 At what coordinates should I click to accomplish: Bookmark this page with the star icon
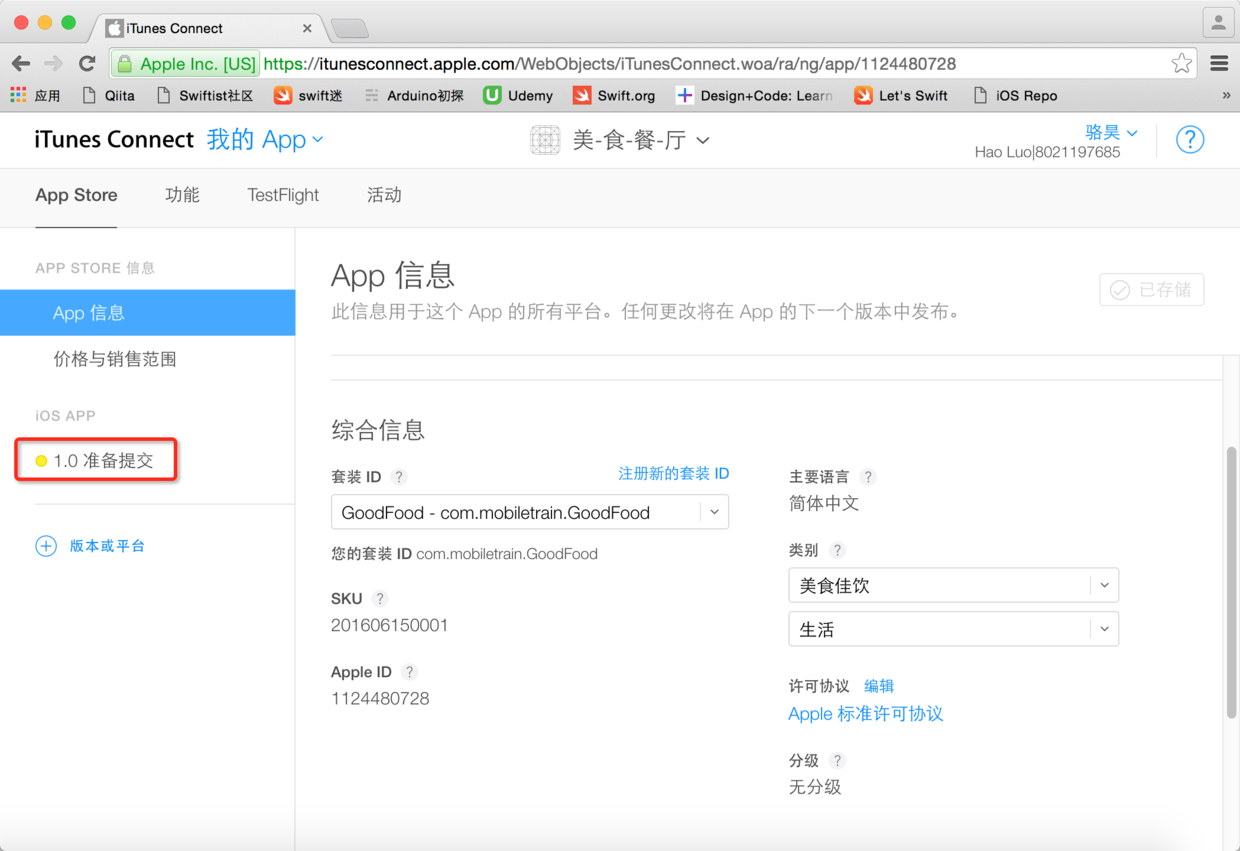(1181, 64)
